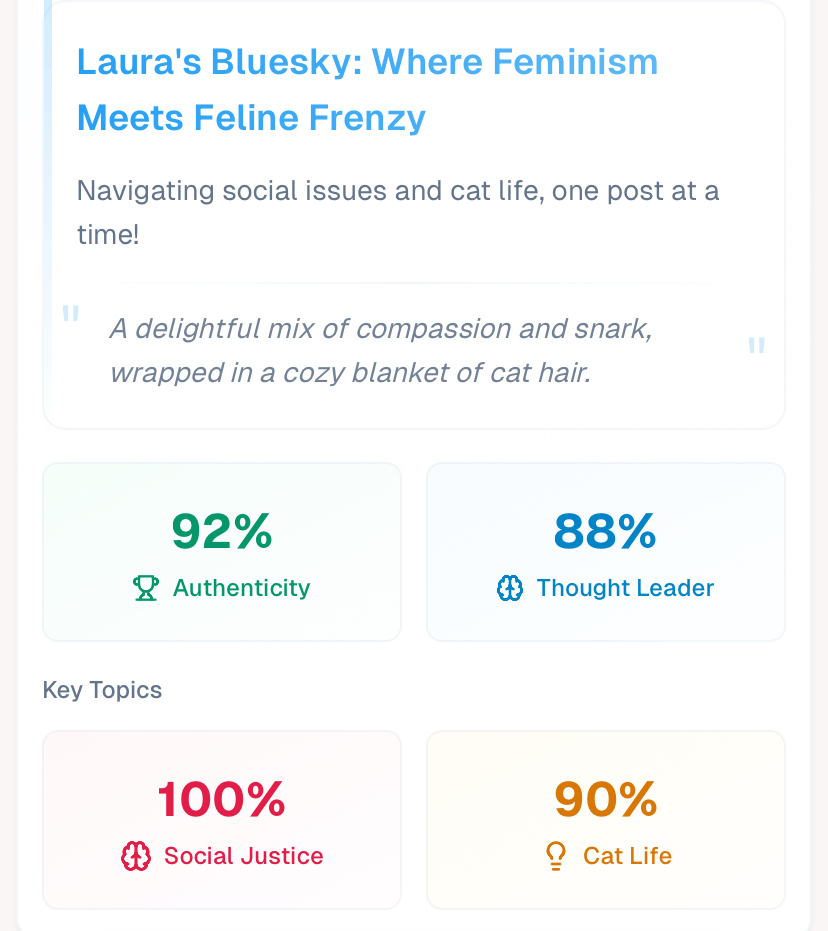Screen dimensions: 828x931
Task: Open the "Laura's Bluesky" headline title
Action: pos(367,90)
